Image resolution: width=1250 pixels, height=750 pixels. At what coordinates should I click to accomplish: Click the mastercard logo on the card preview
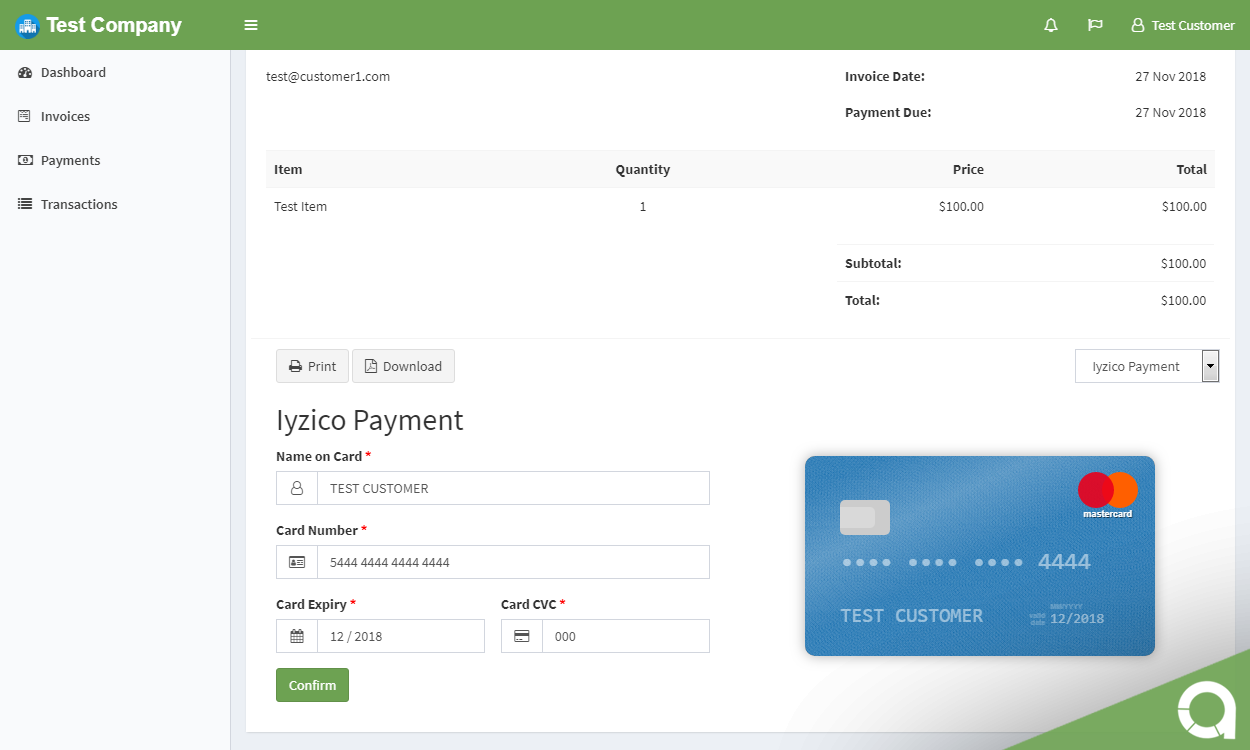[1106, 491]
